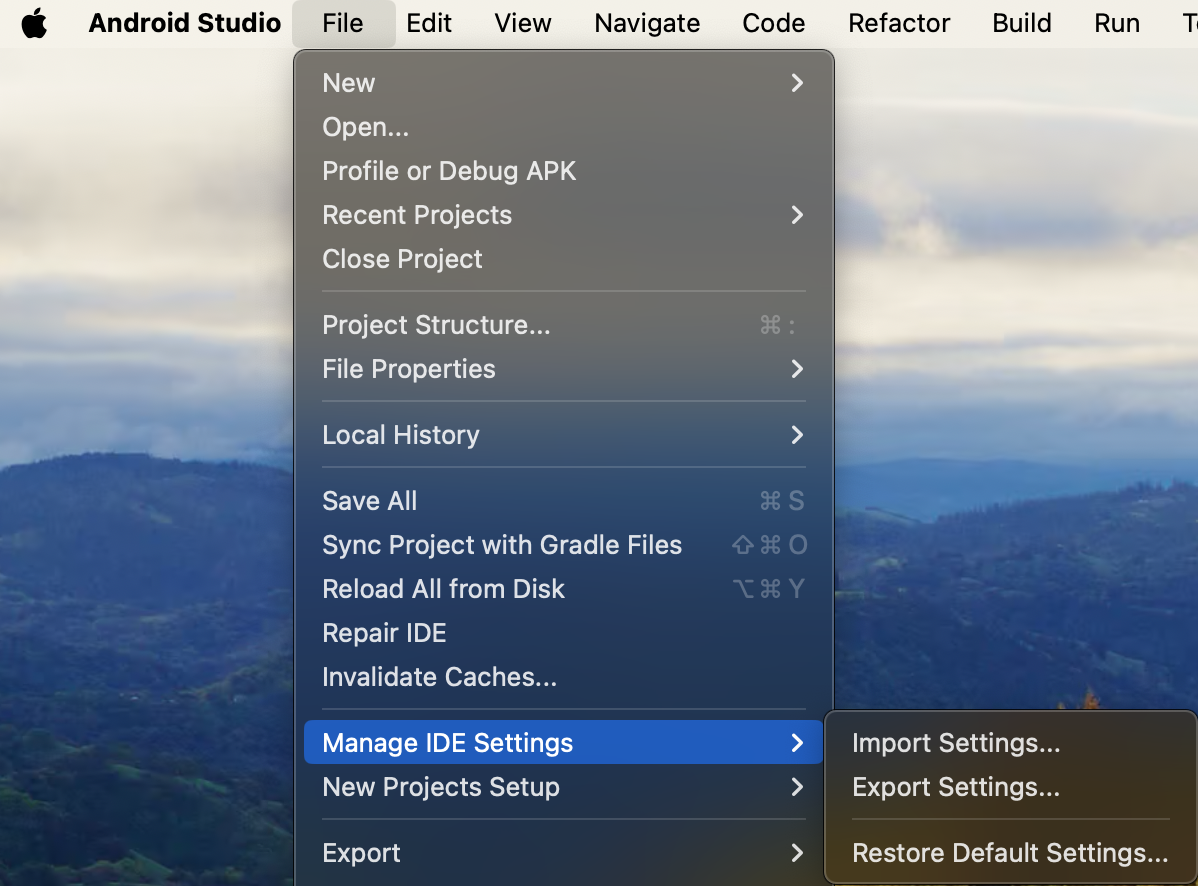
Task: Expand the File Properties submenu
Action: coord(563,370)
